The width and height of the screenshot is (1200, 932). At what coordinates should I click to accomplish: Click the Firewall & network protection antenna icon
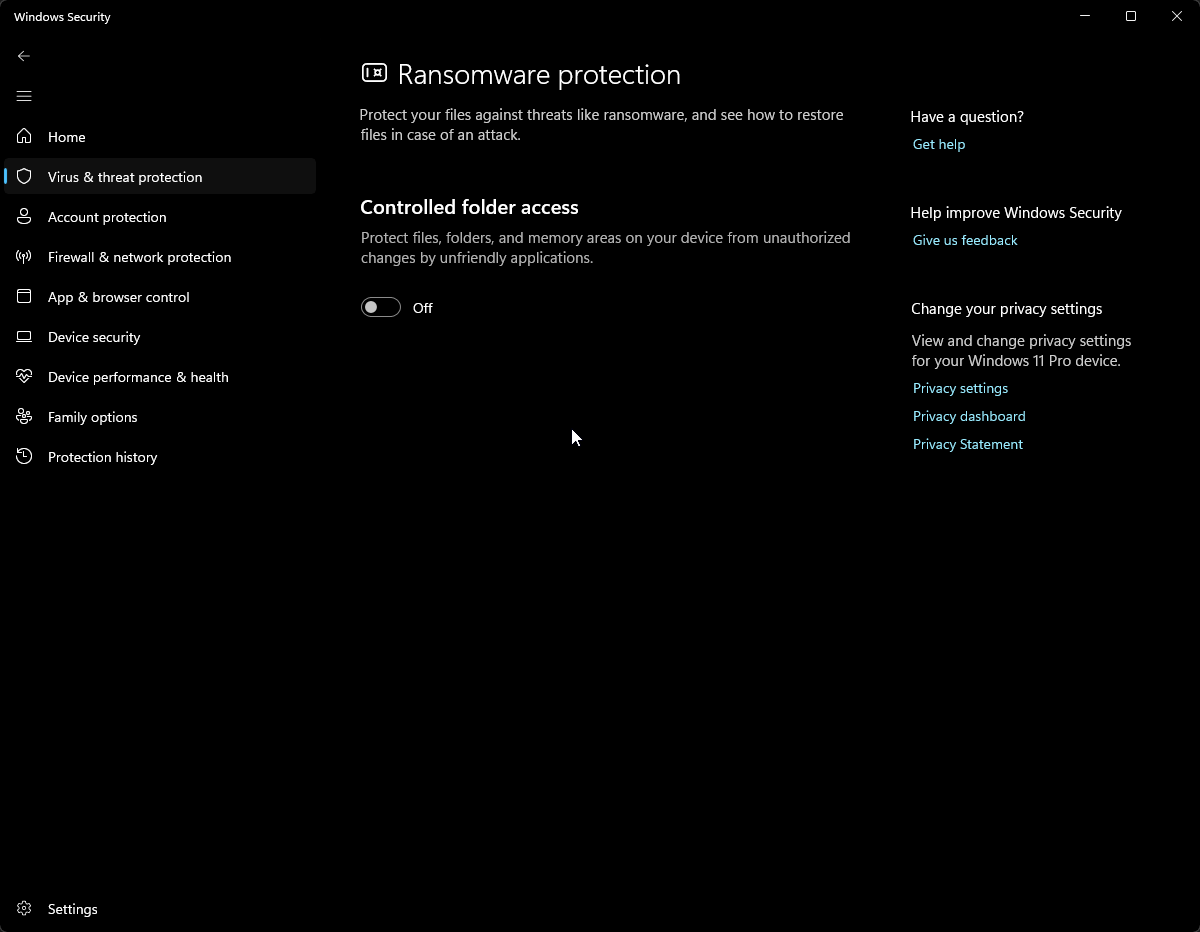tap(24, 257)
